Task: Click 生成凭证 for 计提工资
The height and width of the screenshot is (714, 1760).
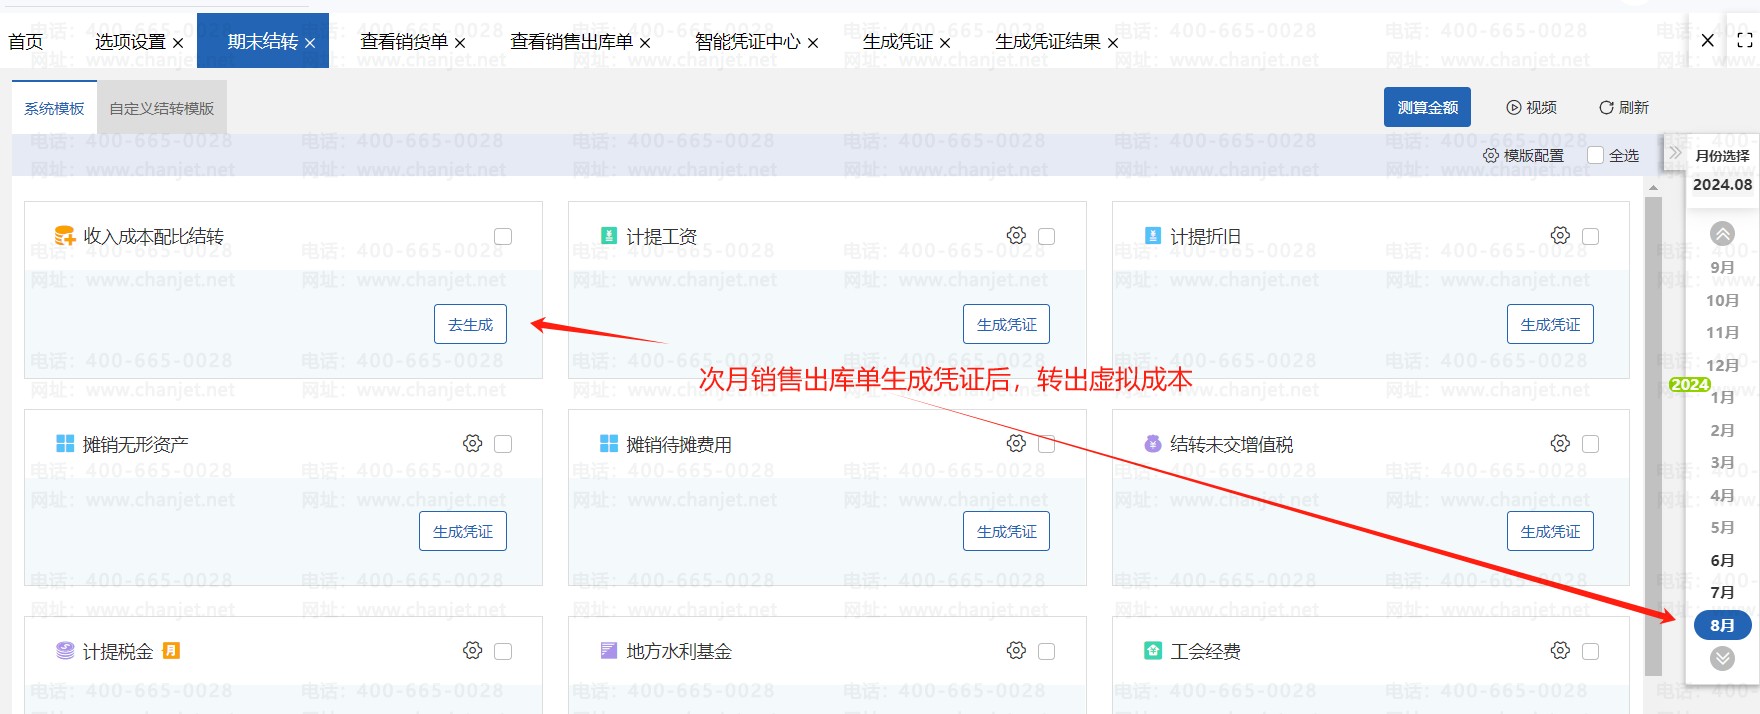Action: click(1007, 324)
